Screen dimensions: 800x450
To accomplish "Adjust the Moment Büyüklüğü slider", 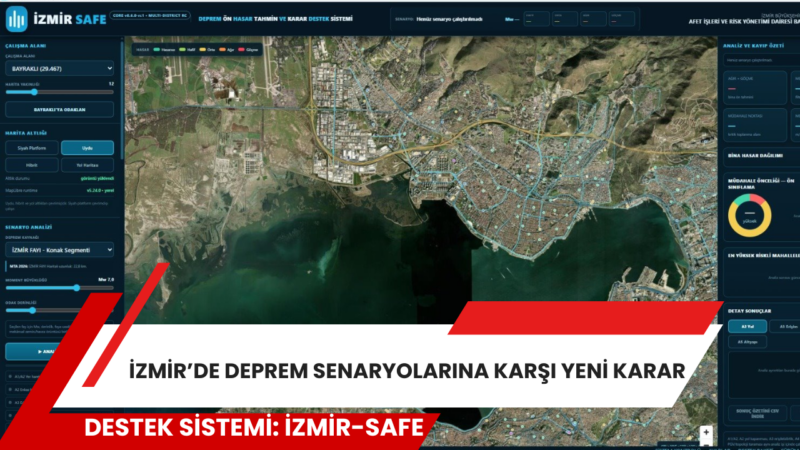I will [x=60, y=288].
